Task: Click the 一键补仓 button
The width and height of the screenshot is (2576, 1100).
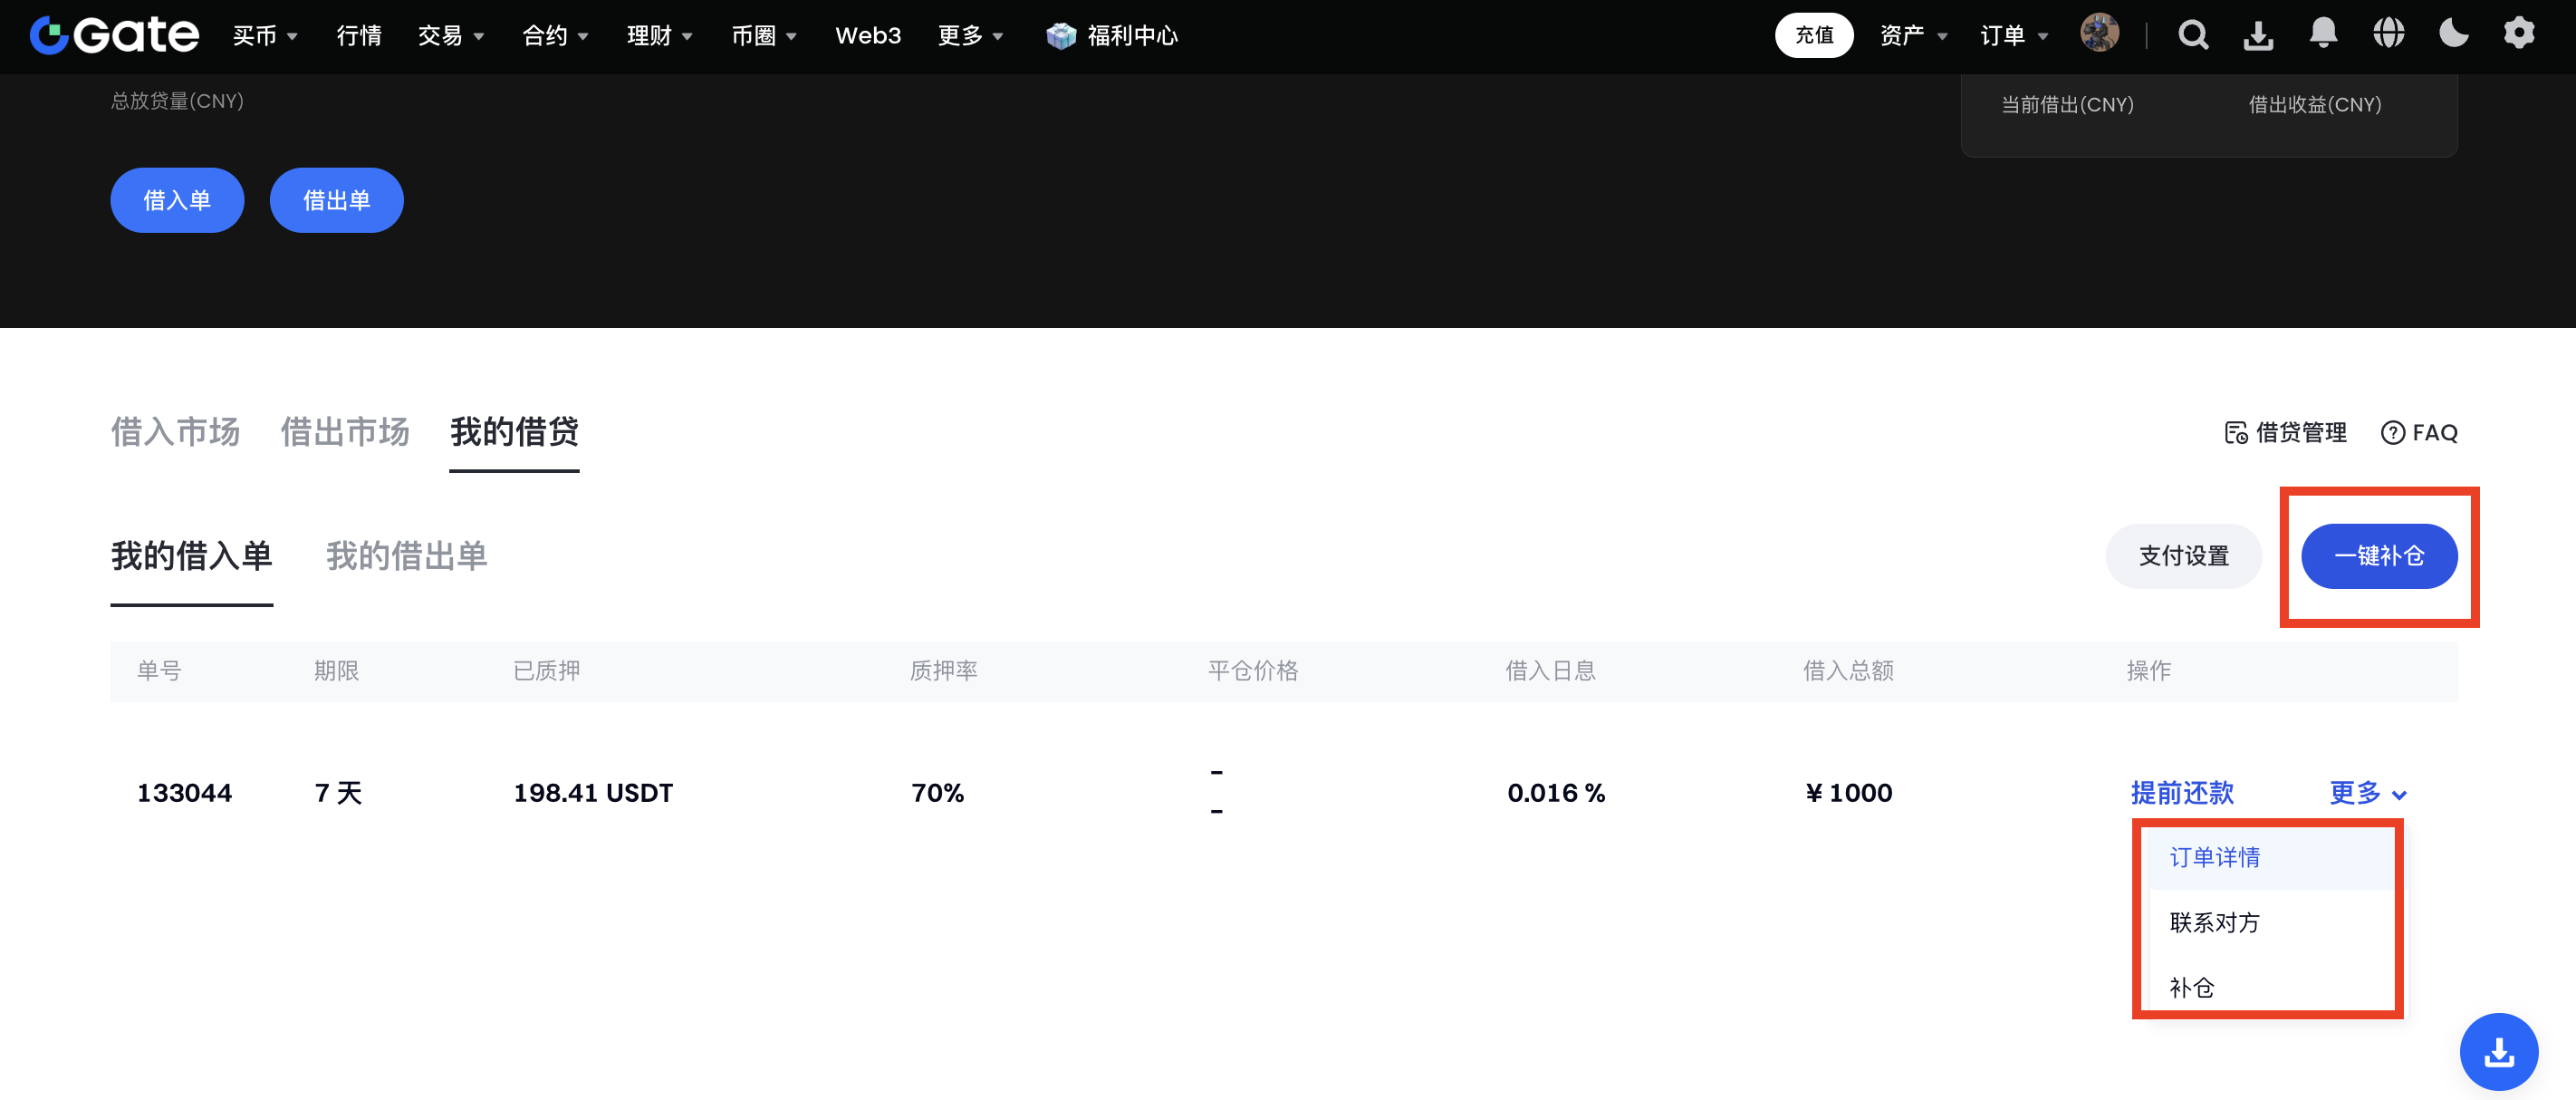Action: point(2379,556)
